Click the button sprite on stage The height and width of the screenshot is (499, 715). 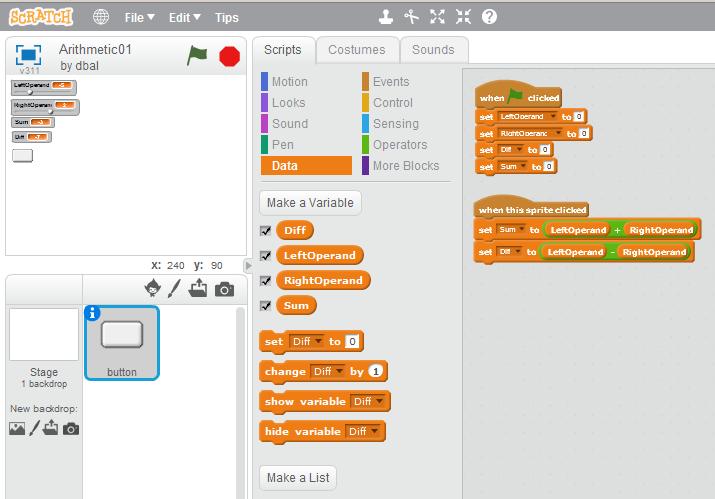tap(22, 156)
